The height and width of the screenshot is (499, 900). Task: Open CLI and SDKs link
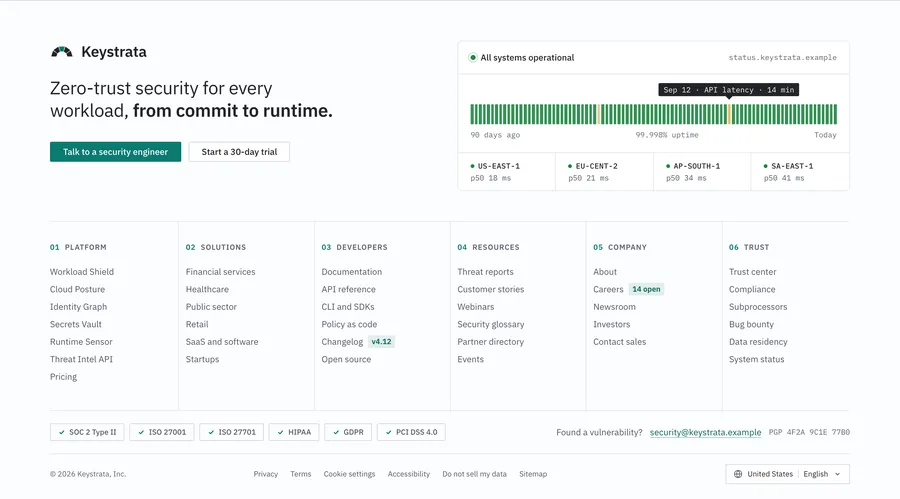pyautogui.click(x=348, y=307)
